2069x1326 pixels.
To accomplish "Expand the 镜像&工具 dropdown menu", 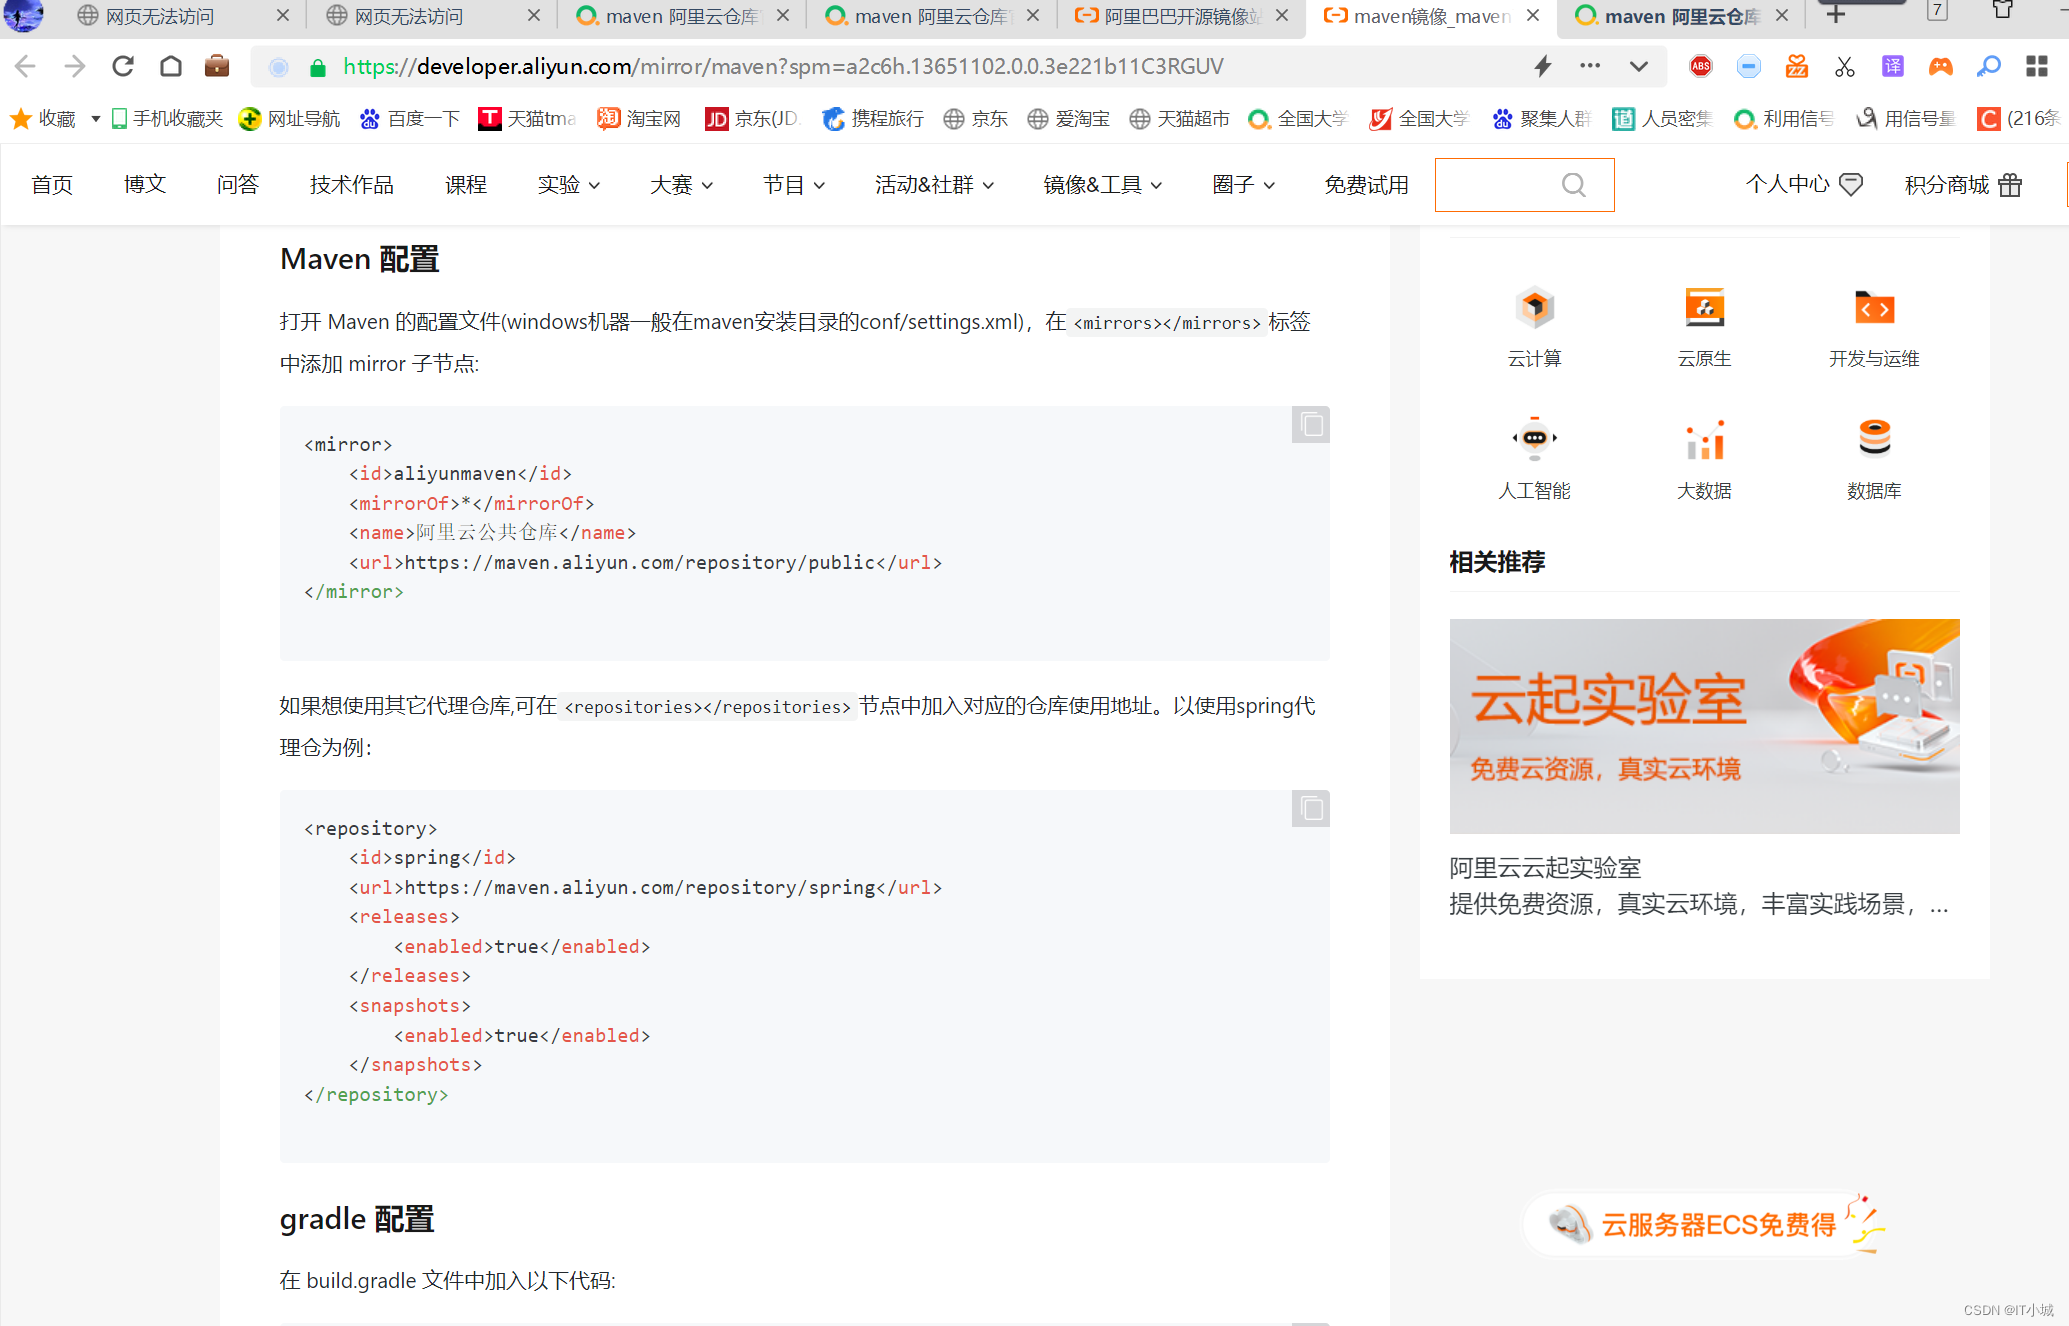I will pyautogui.click(x=1102, y=185).
